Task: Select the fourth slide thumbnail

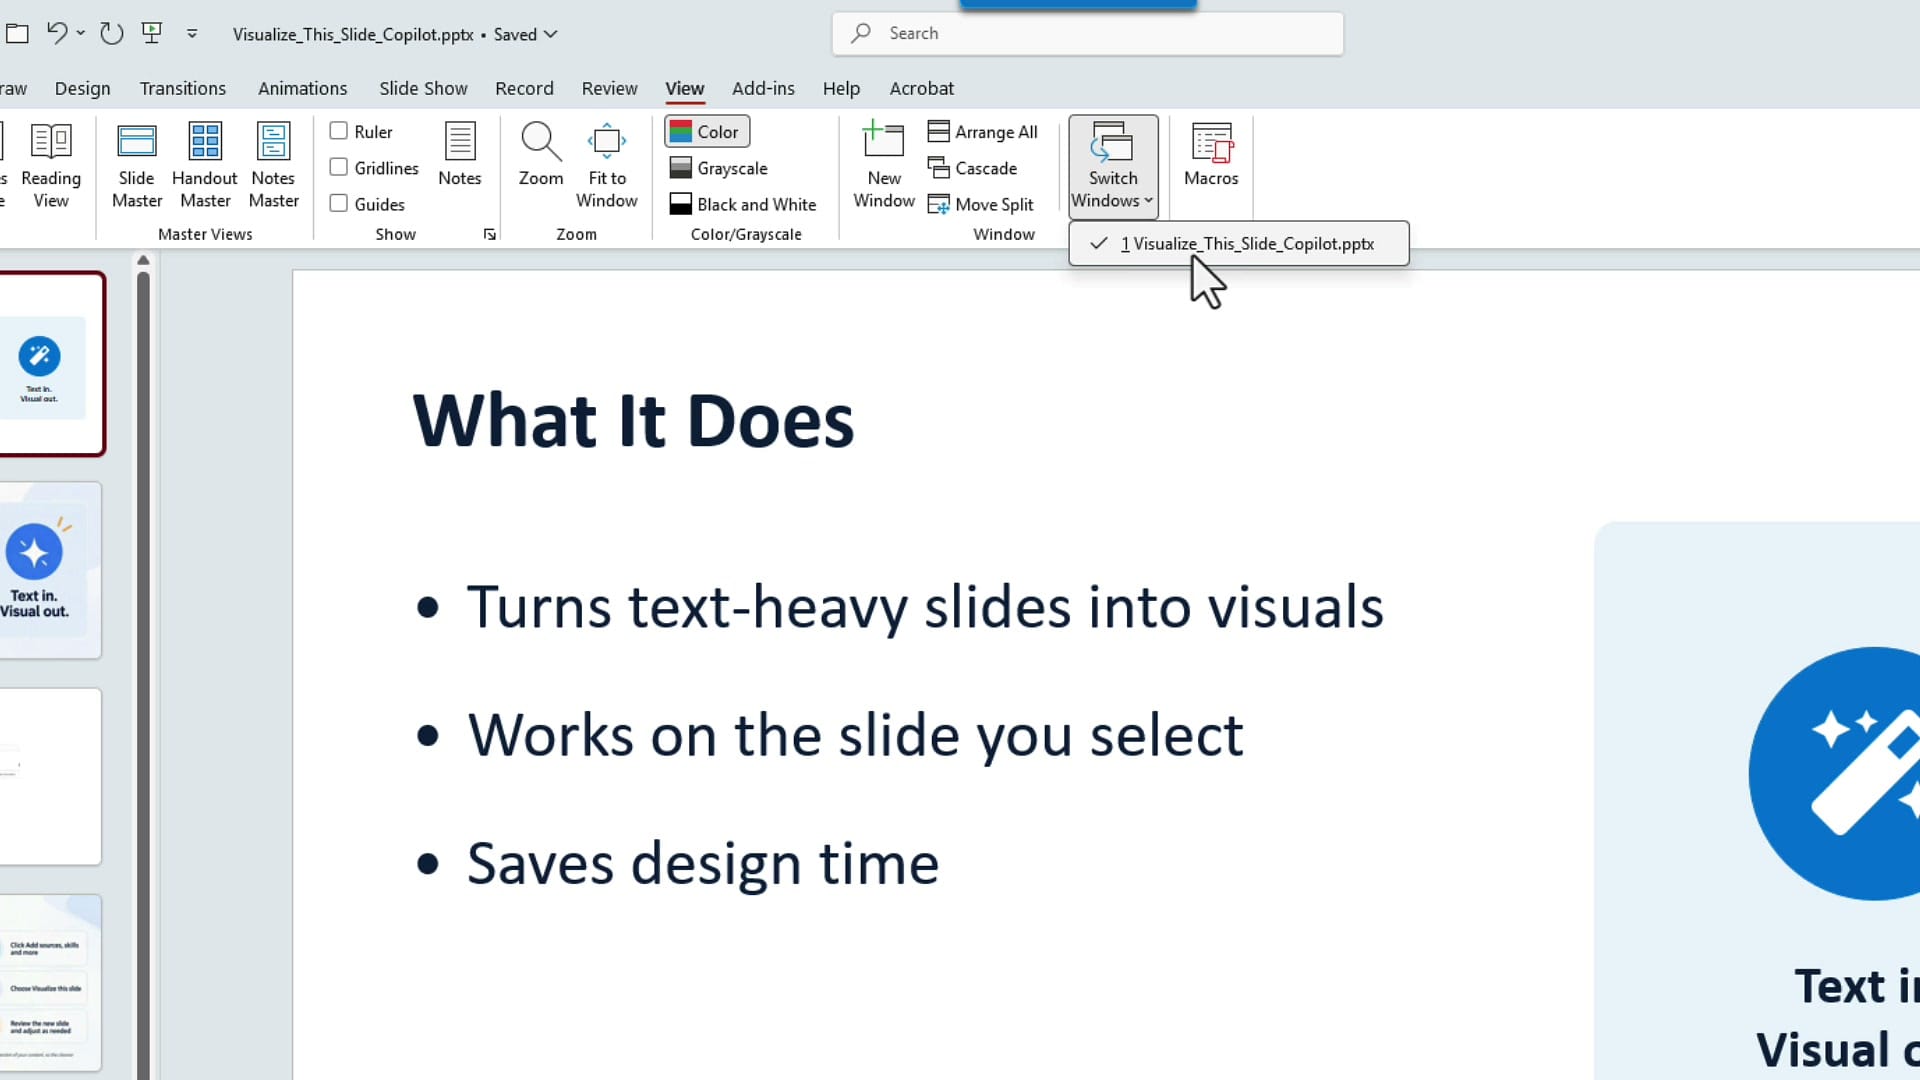Action: click(50, 982)
